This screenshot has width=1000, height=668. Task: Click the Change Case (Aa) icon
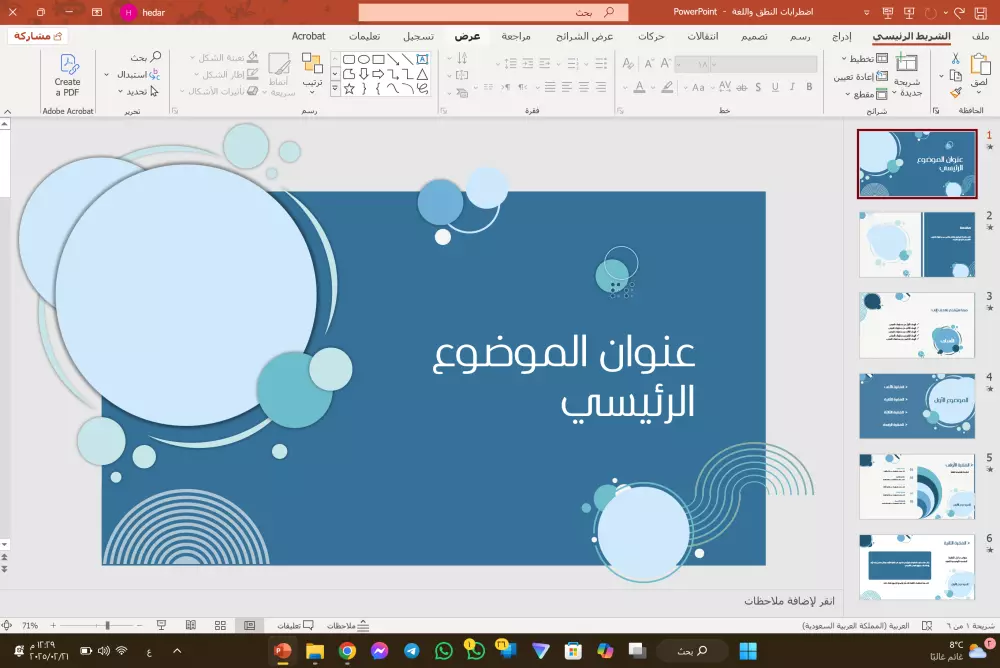pyautogui.click(x=698, y=87)
